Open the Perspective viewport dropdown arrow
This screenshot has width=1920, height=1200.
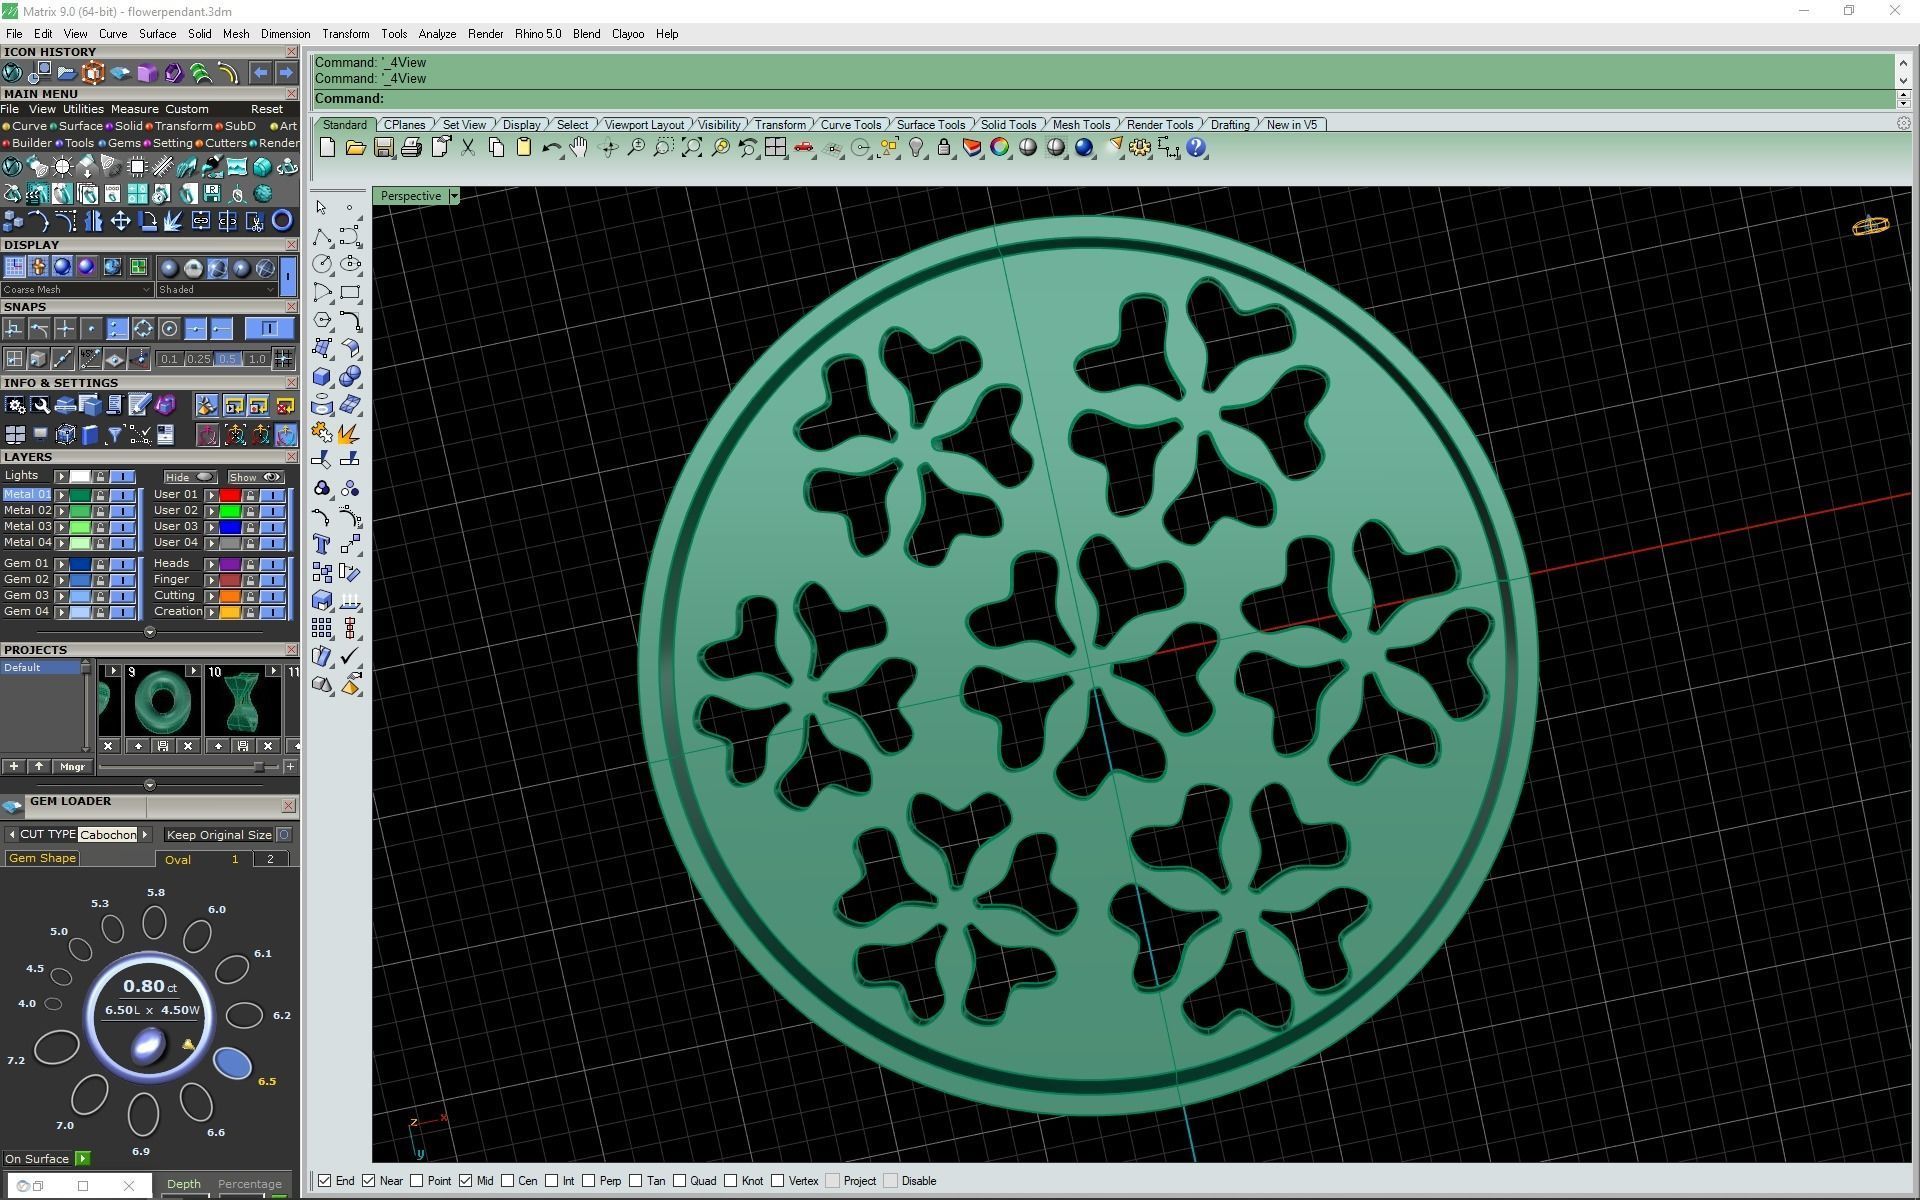454,196
